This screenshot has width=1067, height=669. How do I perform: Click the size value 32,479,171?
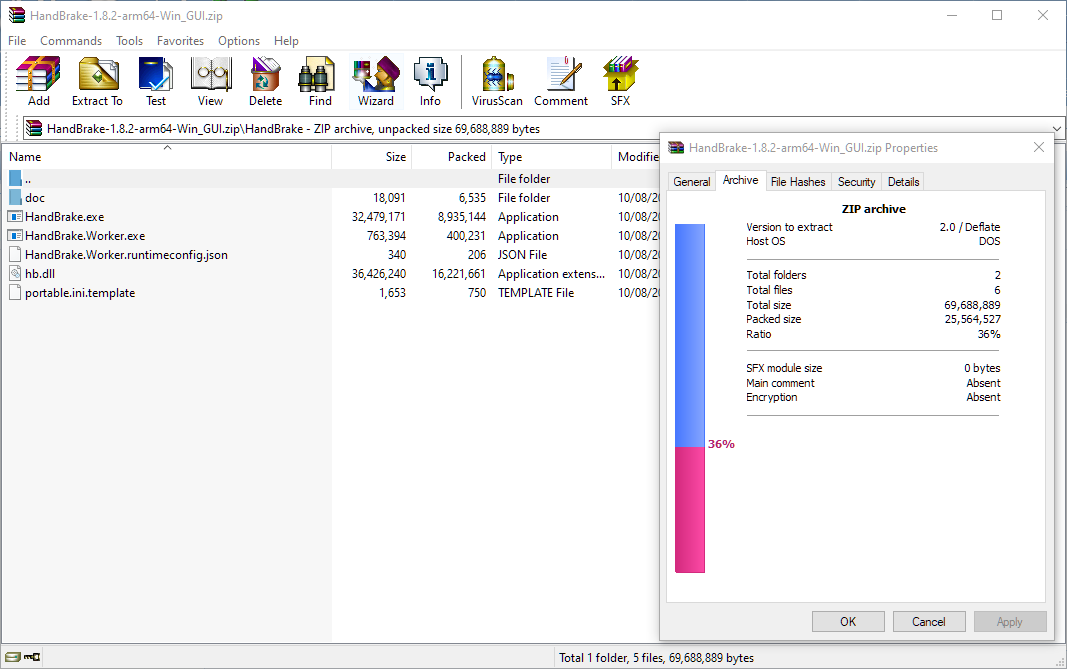(x=378, y=217)
